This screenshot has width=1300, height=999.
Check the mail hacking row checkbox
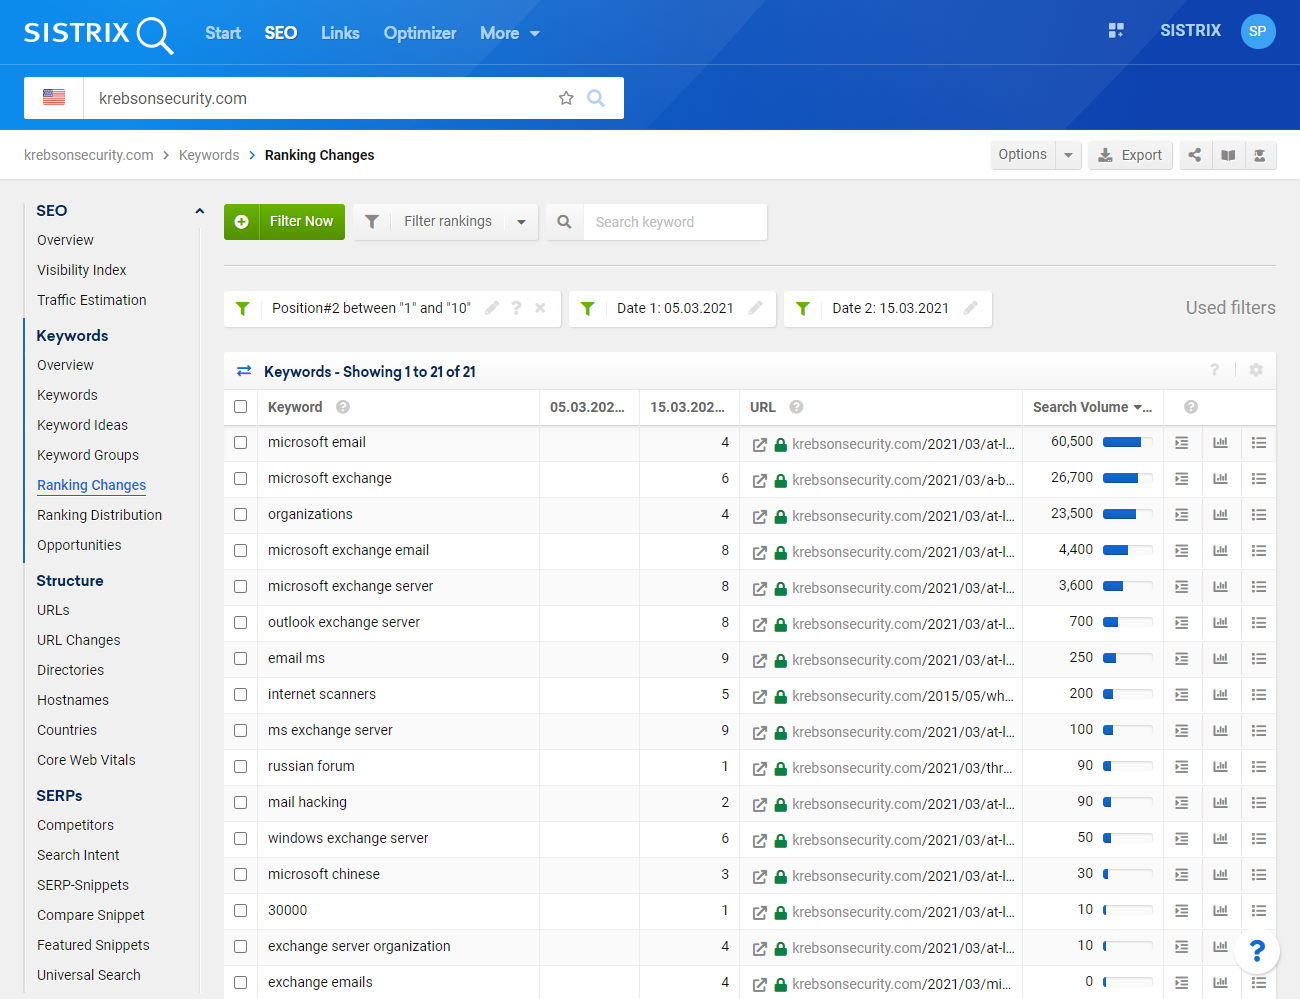(240, 803)
